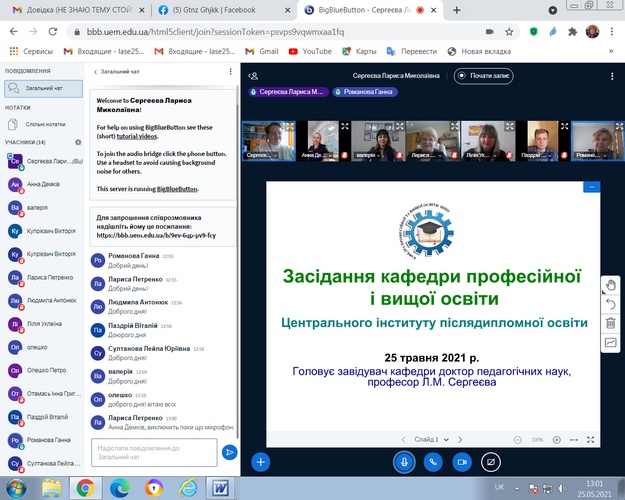
Task: Open the participants settings gear
Action: 75,143
